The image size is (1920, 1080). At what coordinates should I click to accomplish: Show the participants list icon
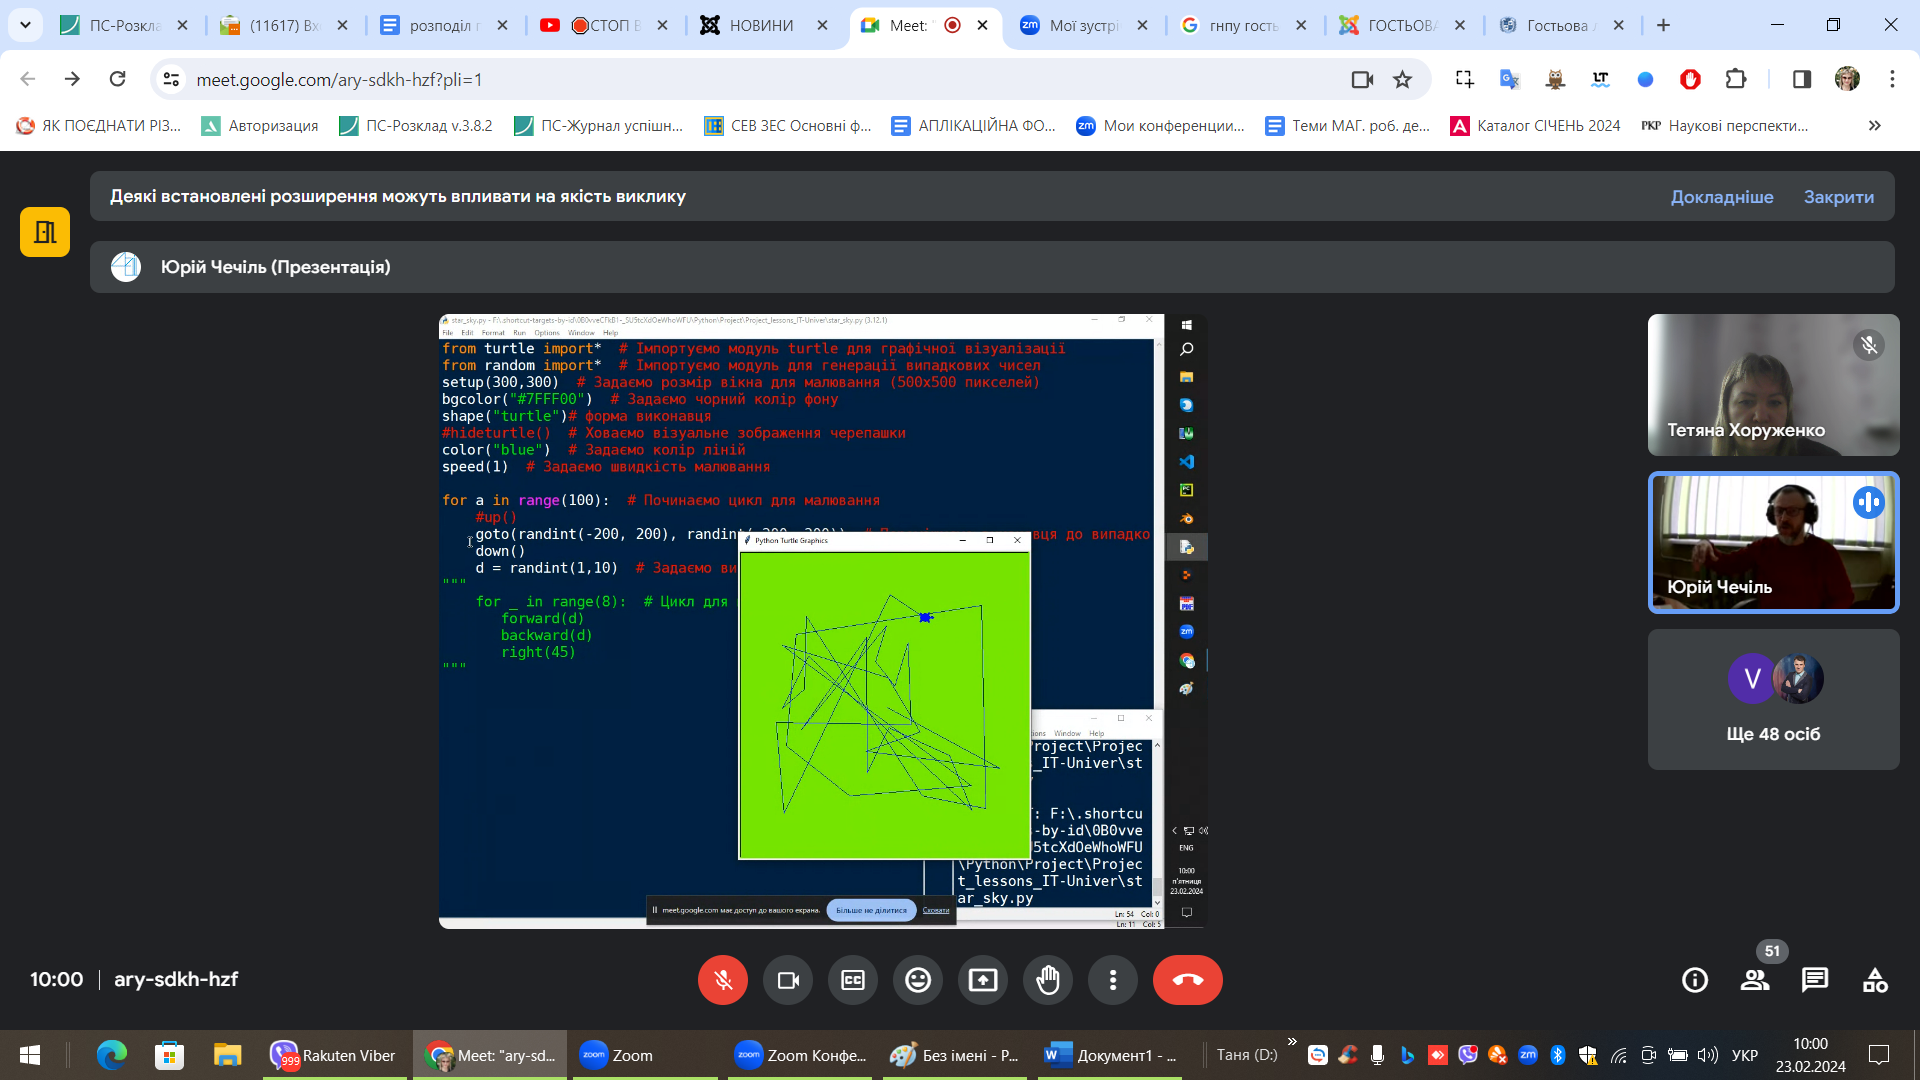click(1754, 980)
